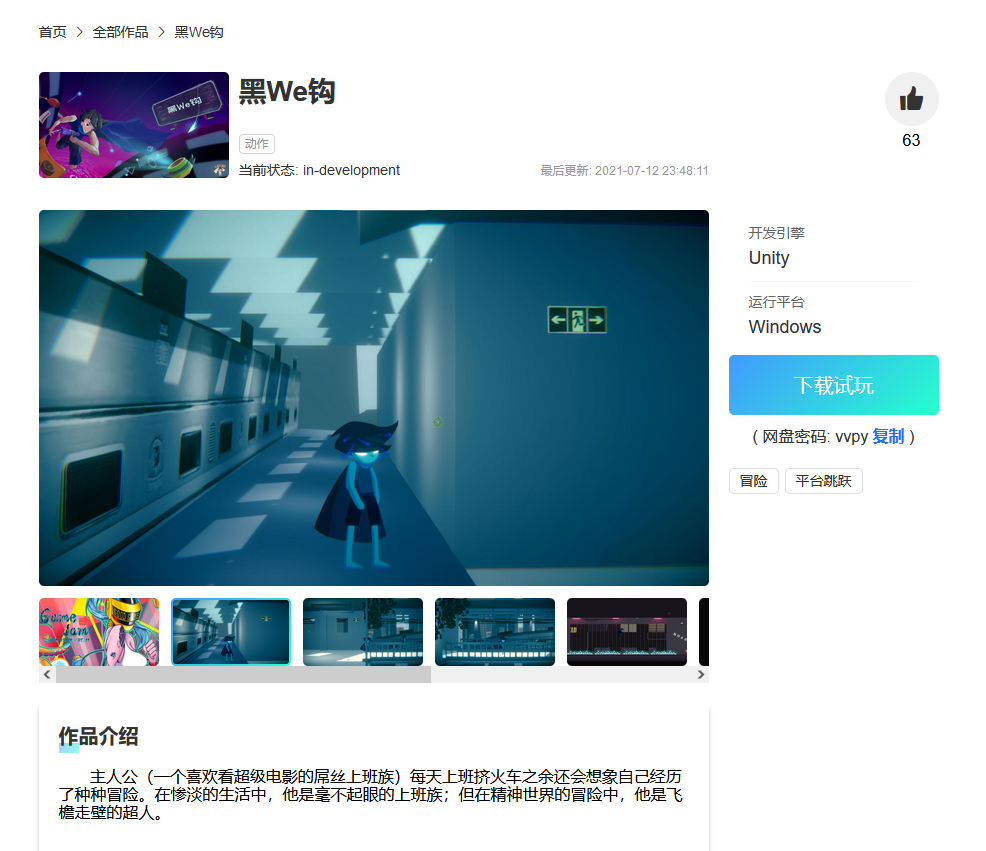Click the 作品介绍 section heading
Viewport: 986px width, 851px height.
(98, 736)
